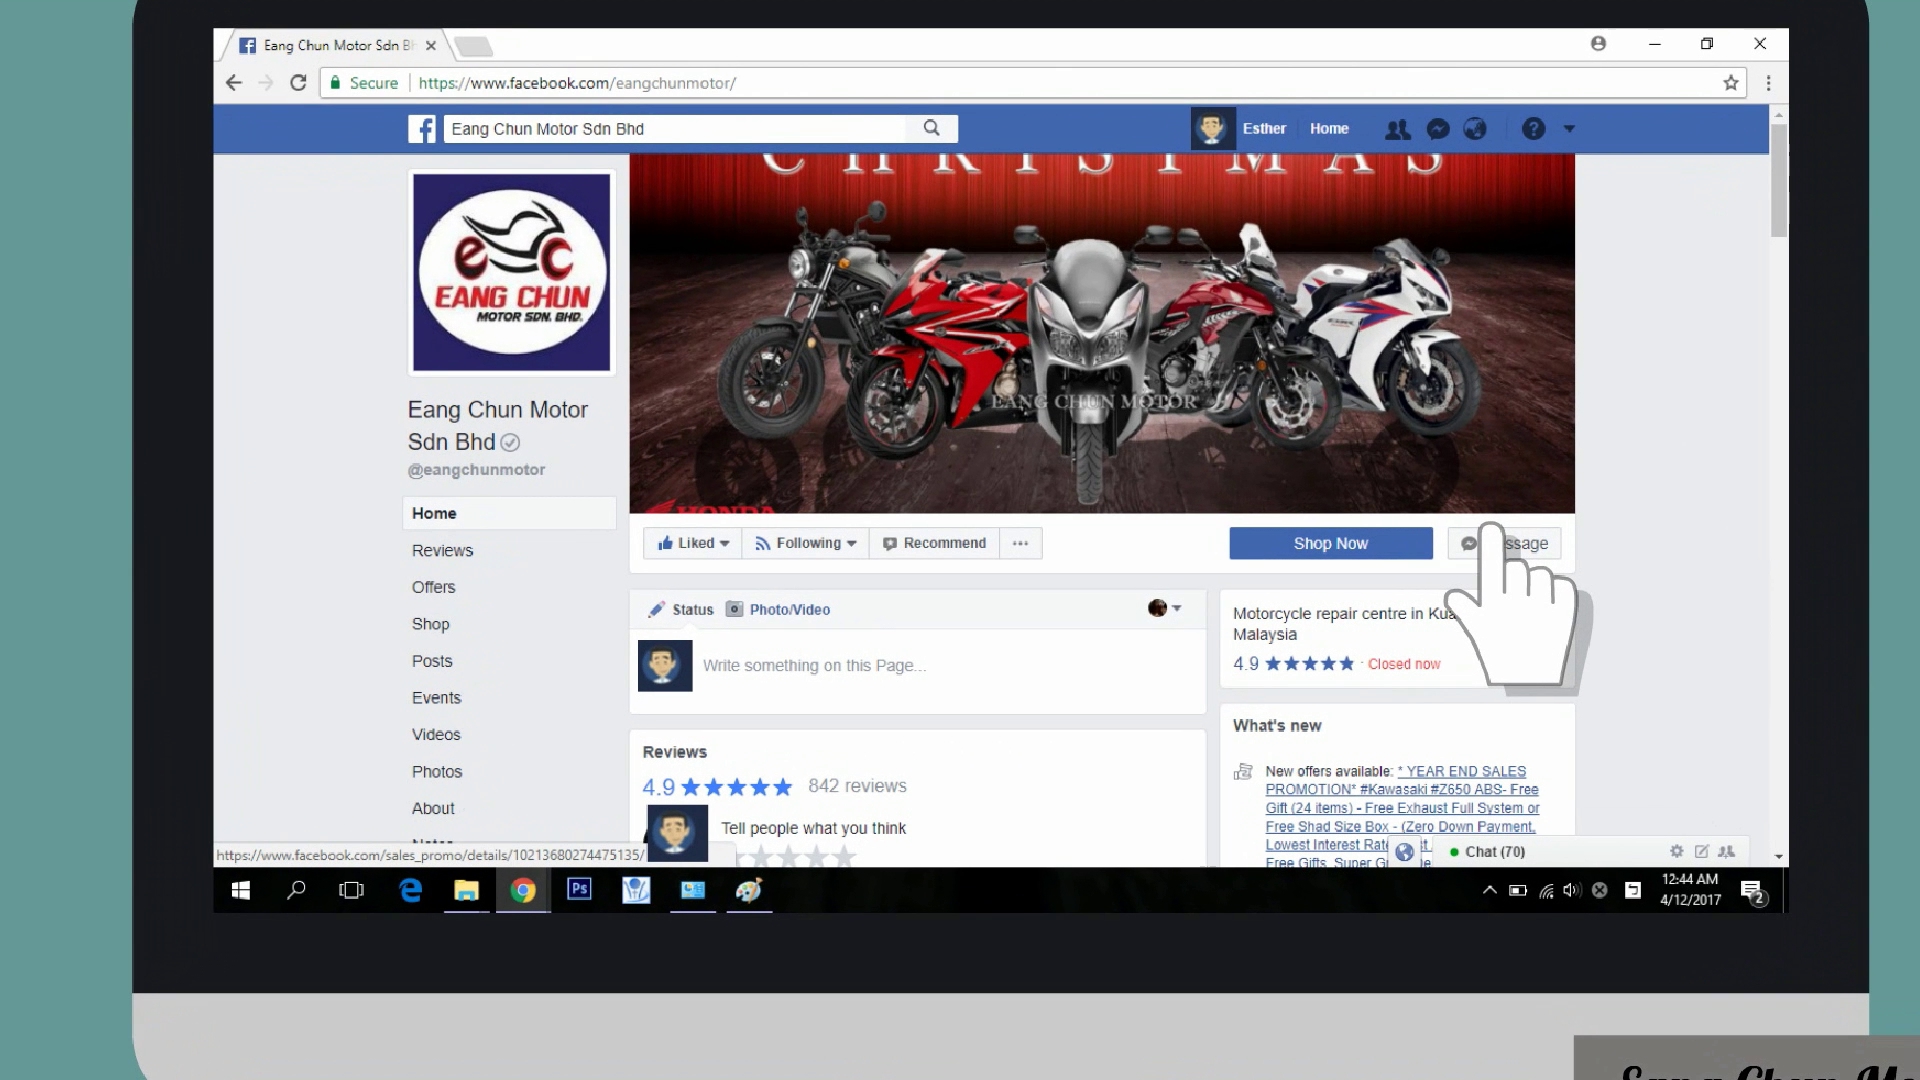Screen dimensions: 1920x1080
Task: Select Status composer tab
Action: tap(681, 609)
